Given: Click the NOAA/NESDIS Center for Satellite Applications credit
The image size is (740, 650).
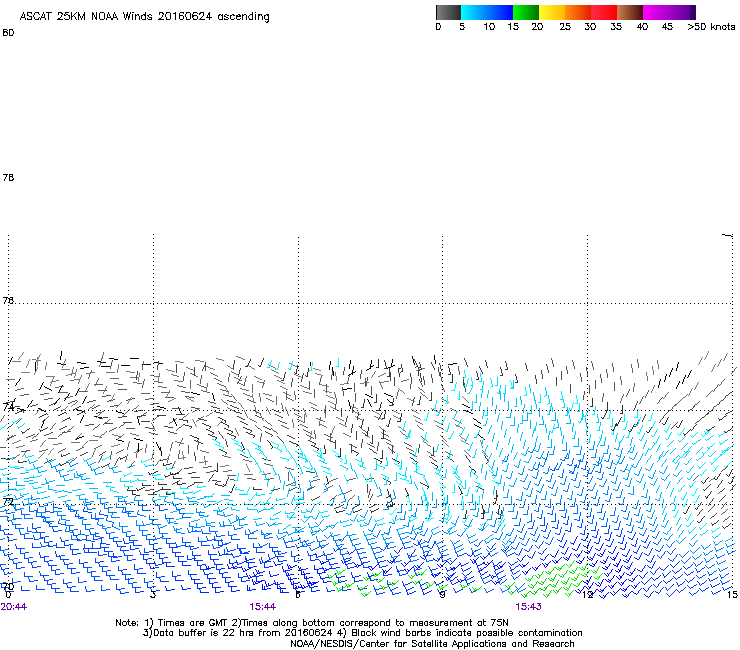Looking at the screenshot, I should point(432,644).
